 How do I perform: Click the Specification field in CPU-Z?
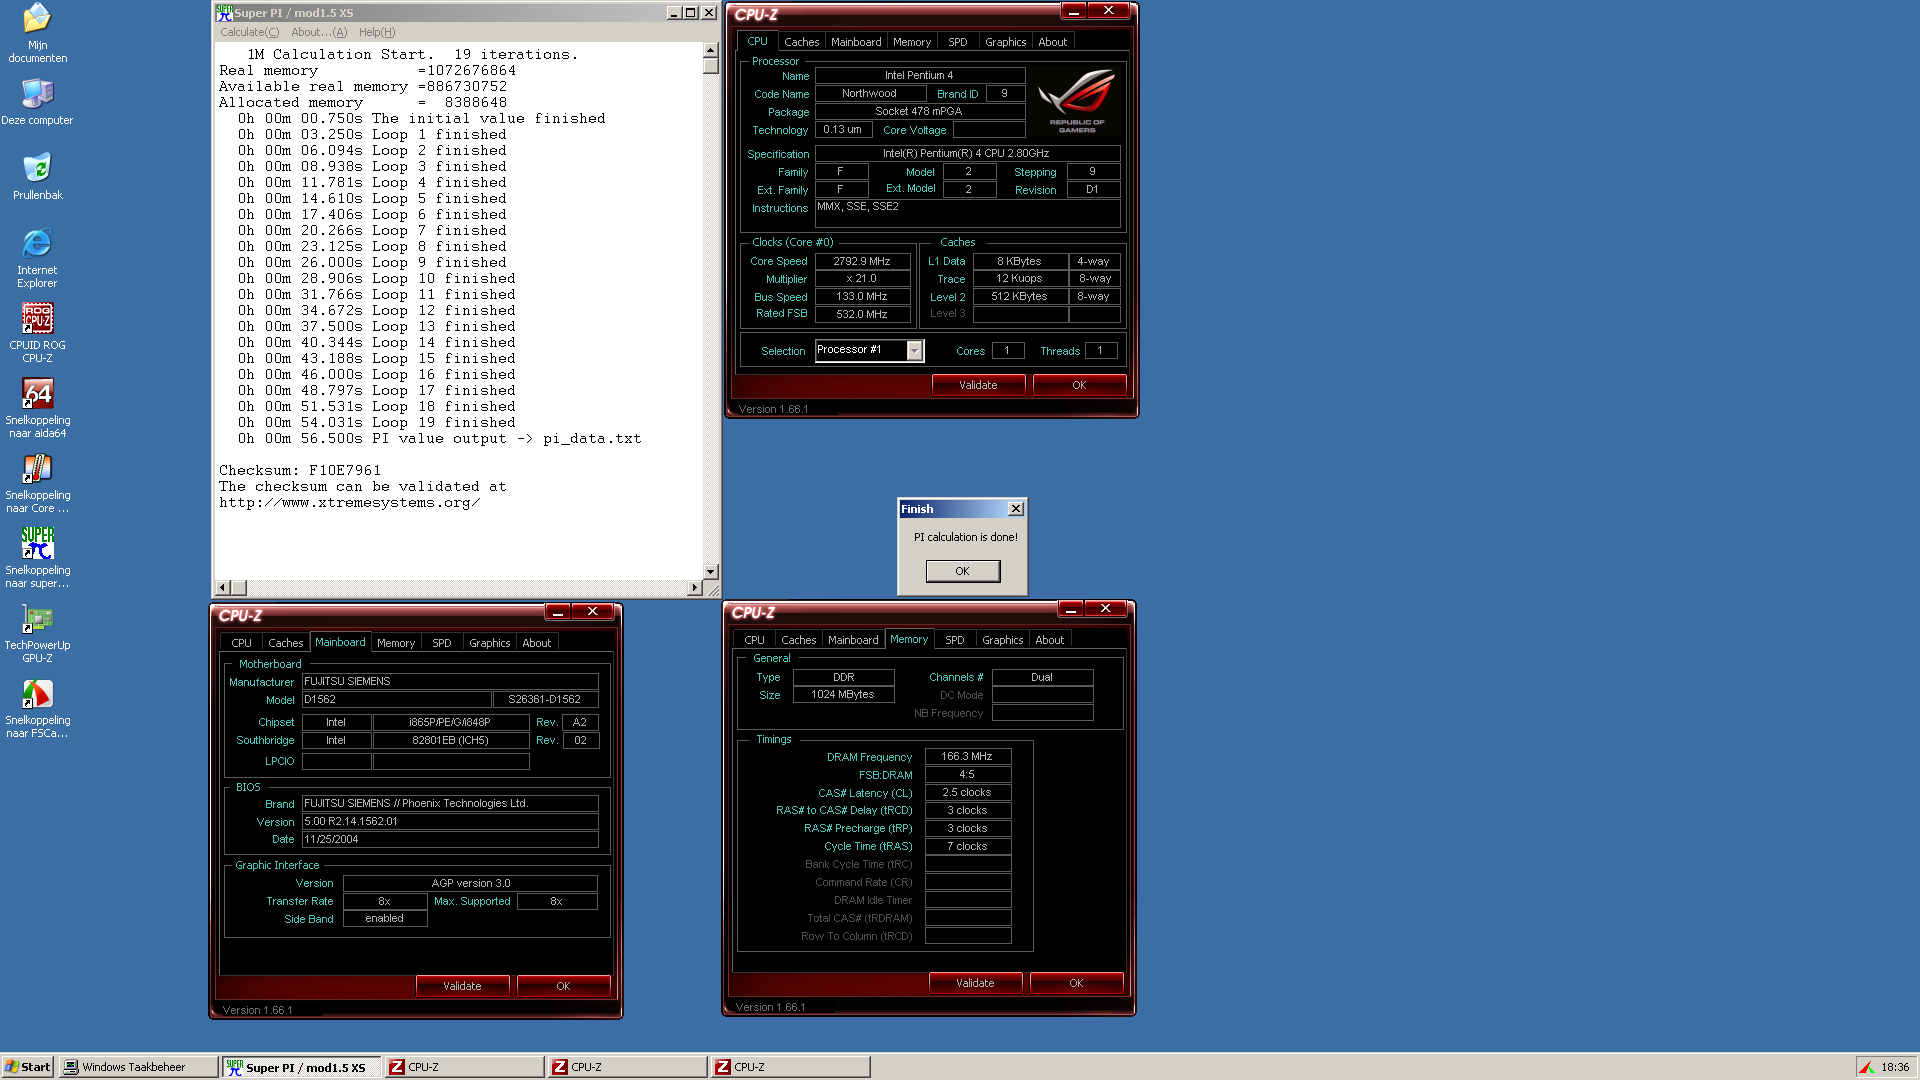tap(967, 154)
